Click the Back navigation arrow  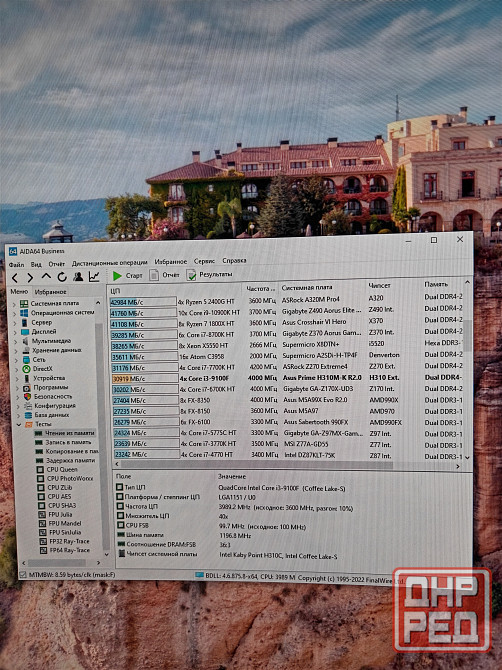(x=15, y=278)
